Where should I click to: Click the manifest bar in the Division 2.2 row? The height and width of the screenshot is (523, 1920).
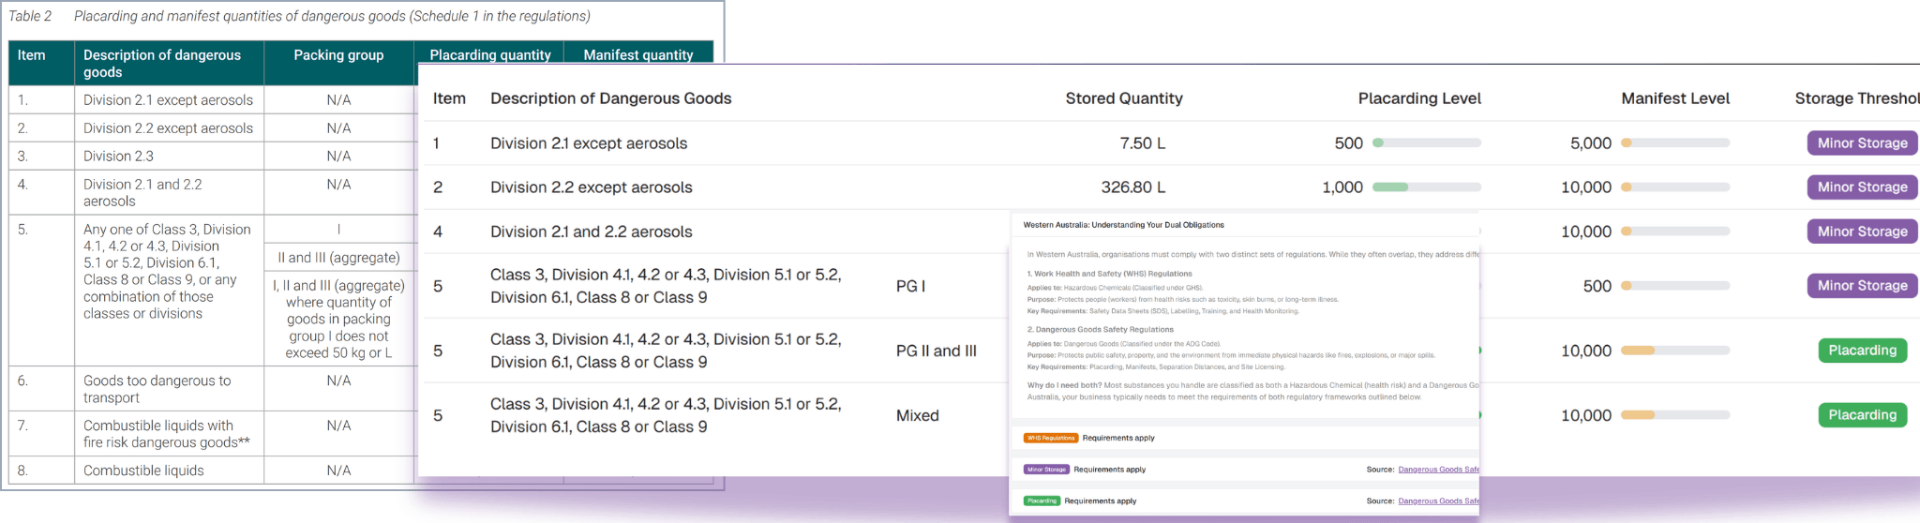(1675, 187)
